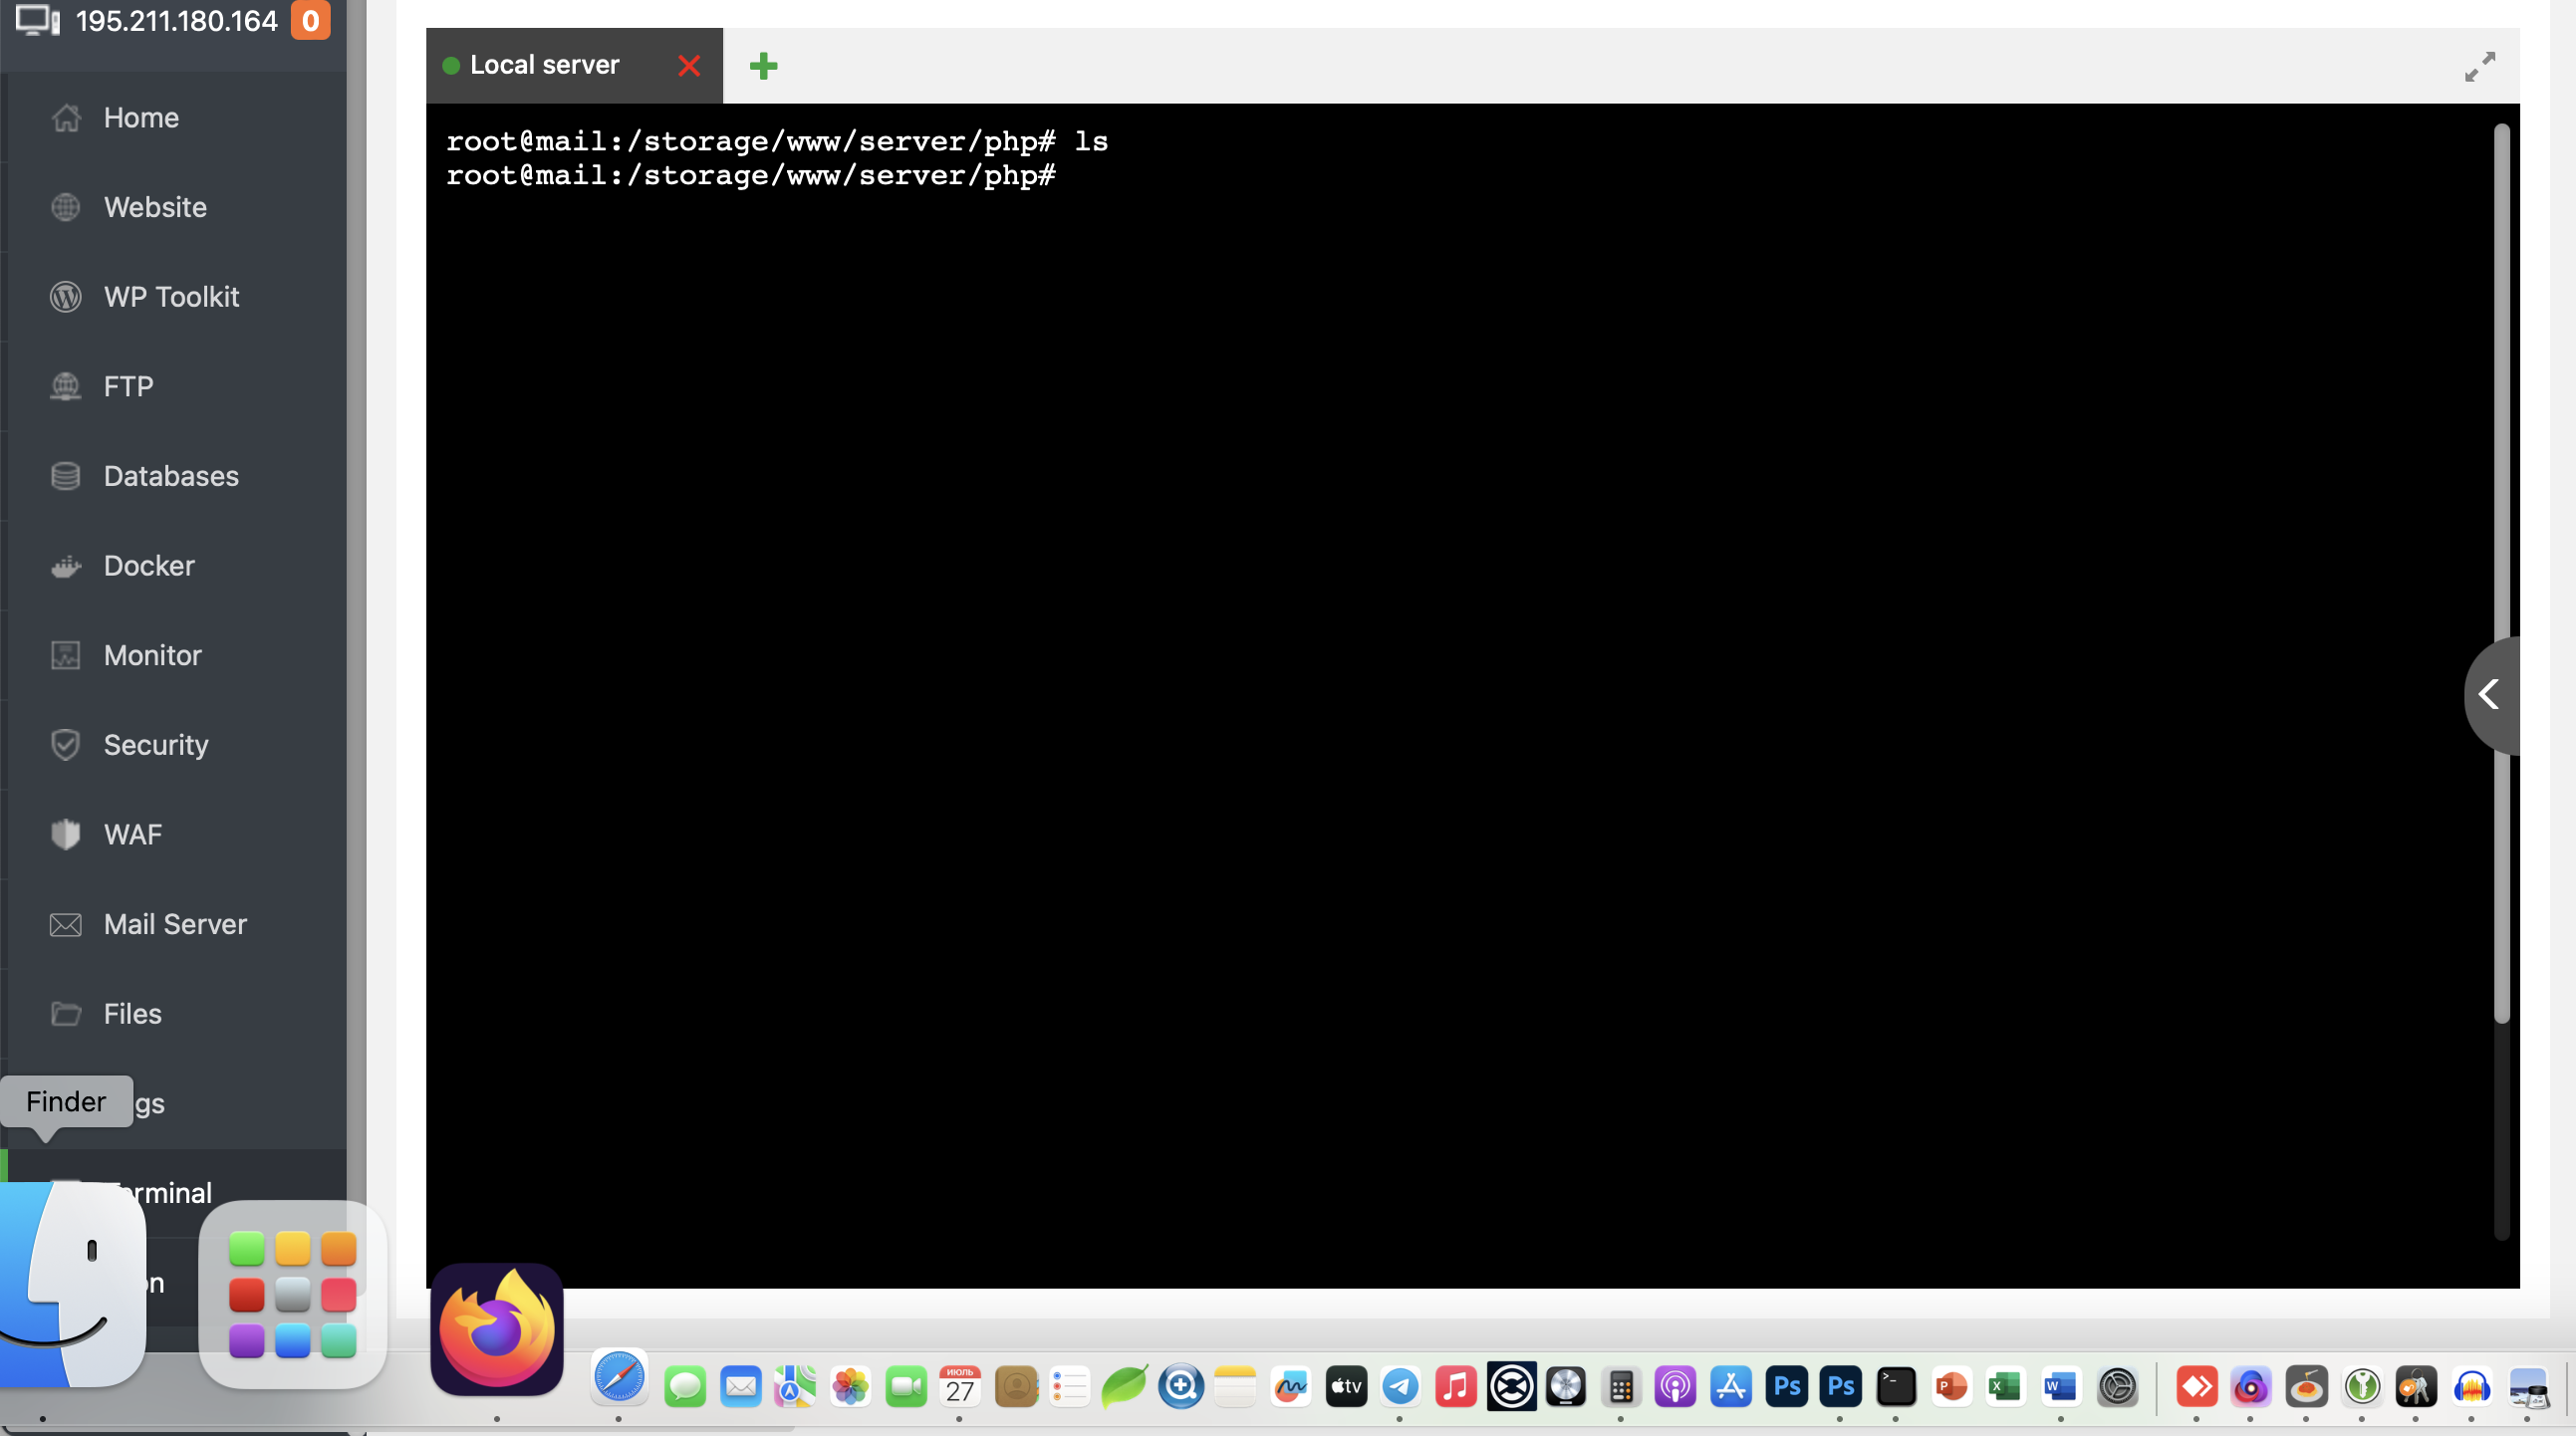Click the Docker whale icon

click(66, 566)
